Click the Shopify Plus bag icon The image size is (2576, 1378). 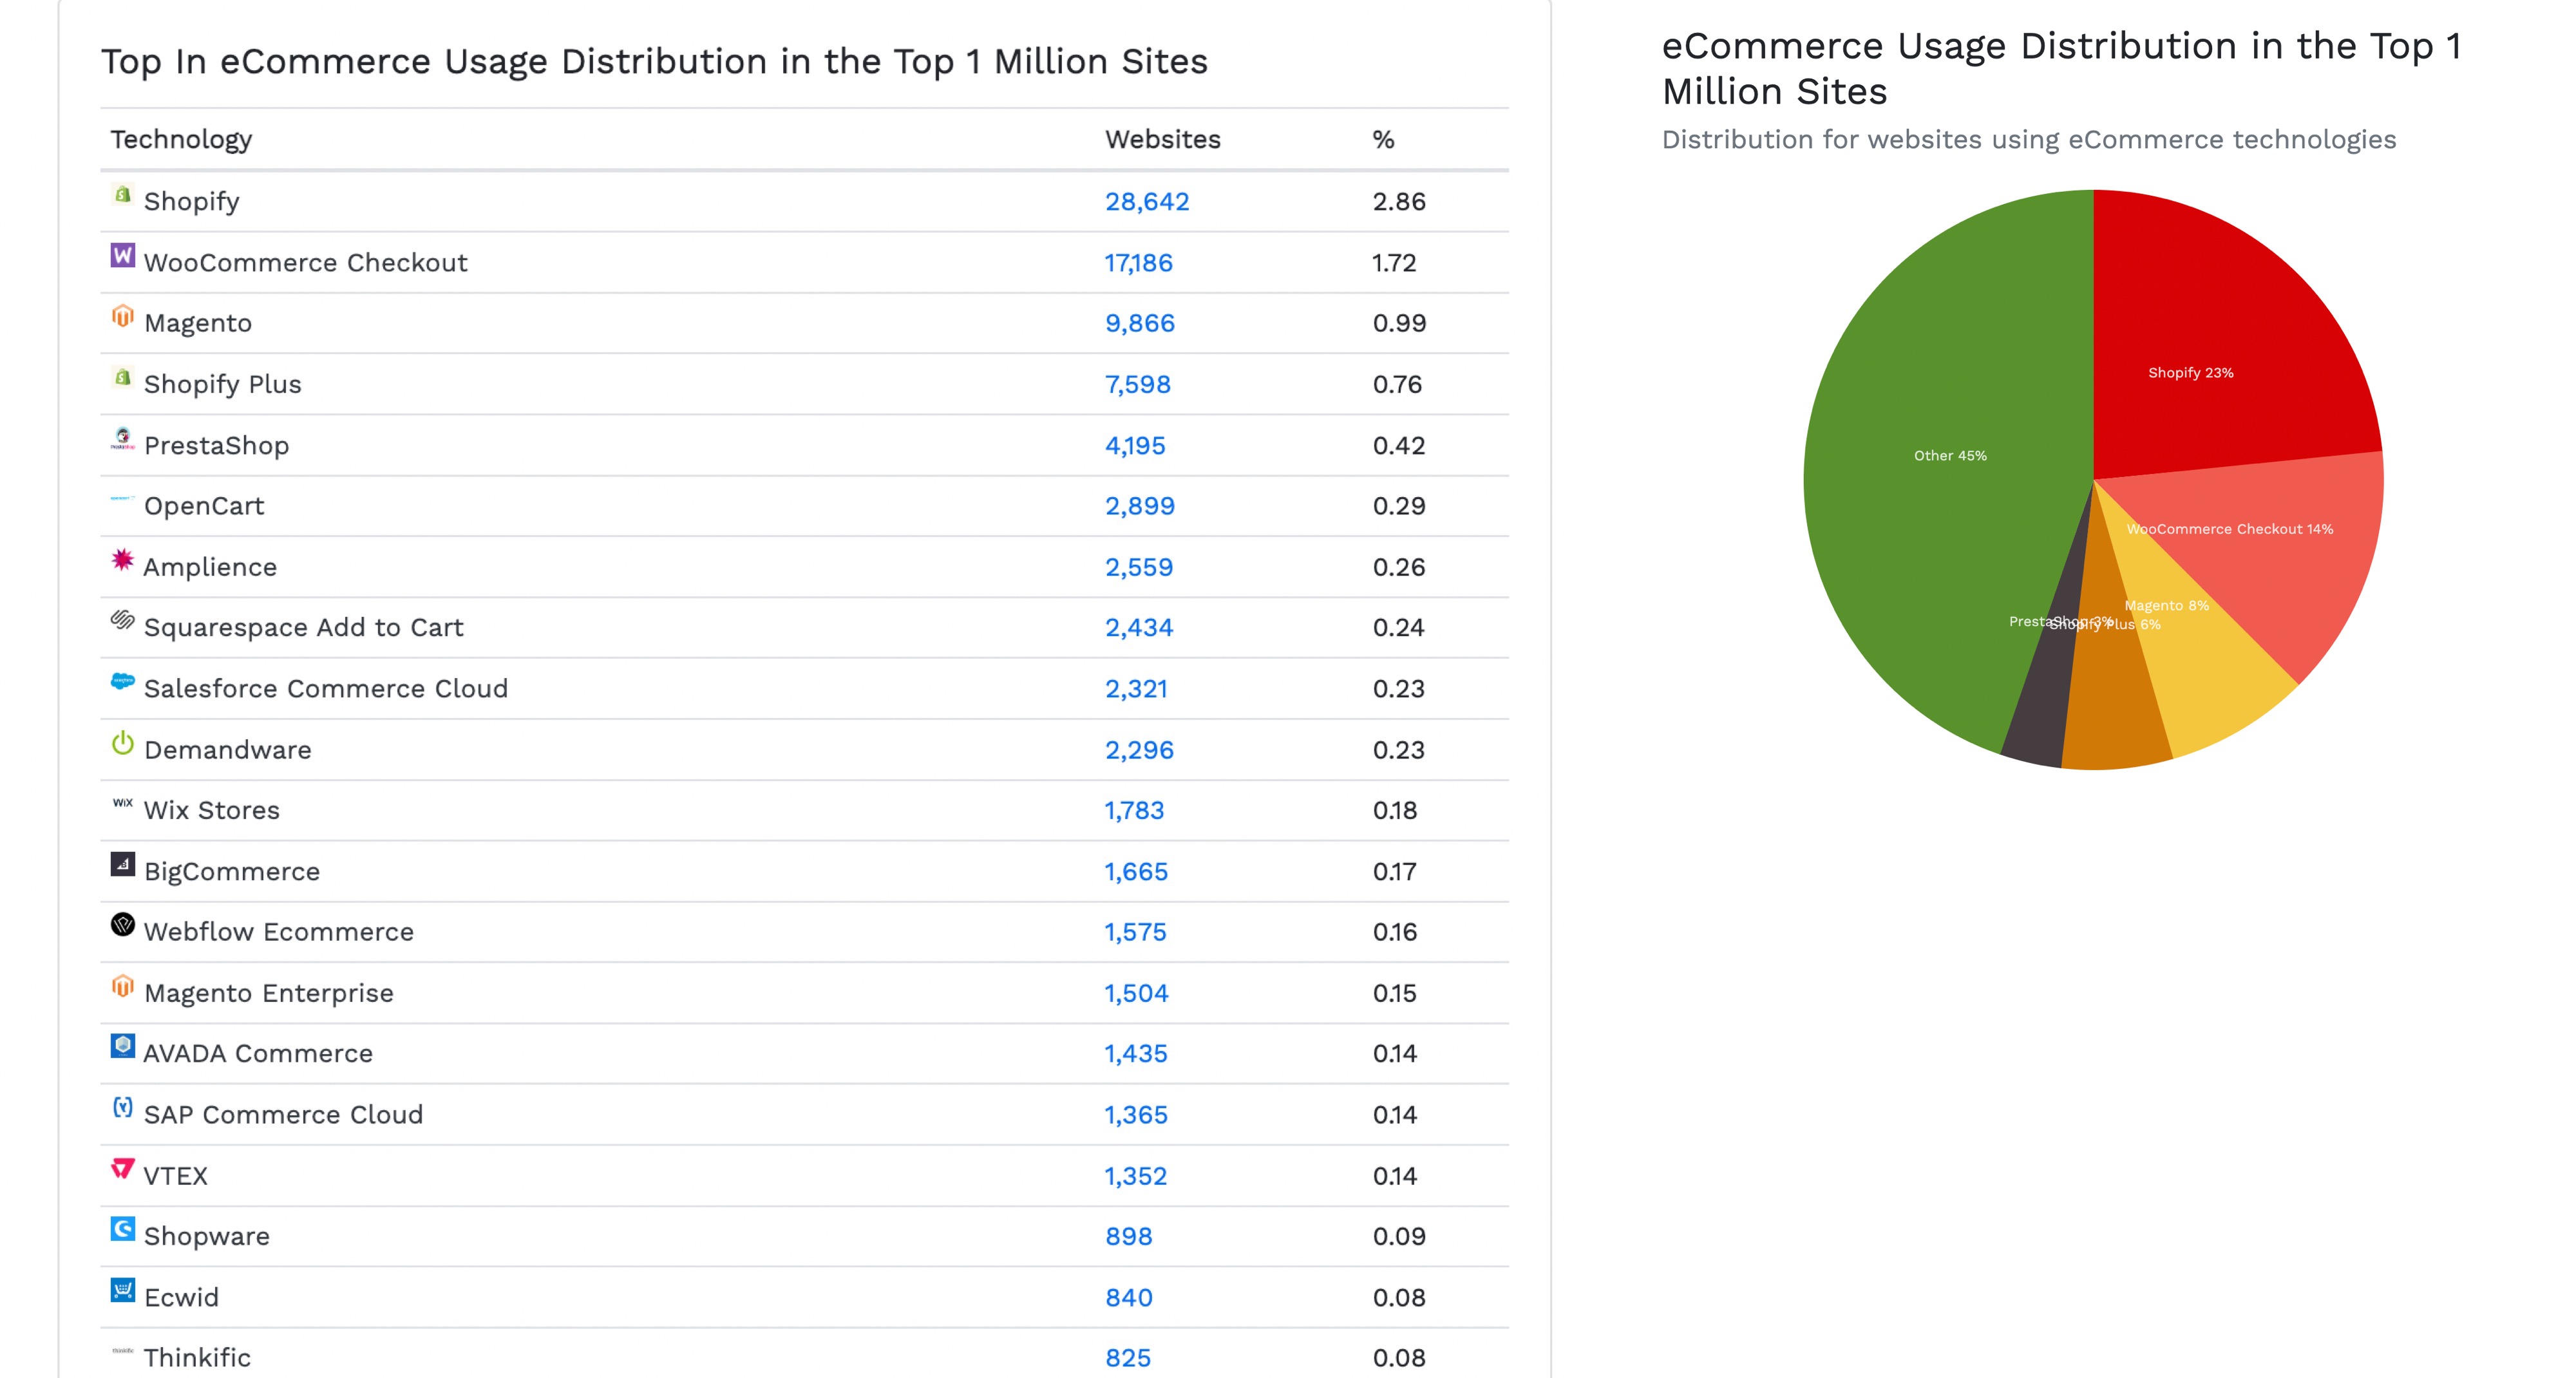[x=122, y=377]
